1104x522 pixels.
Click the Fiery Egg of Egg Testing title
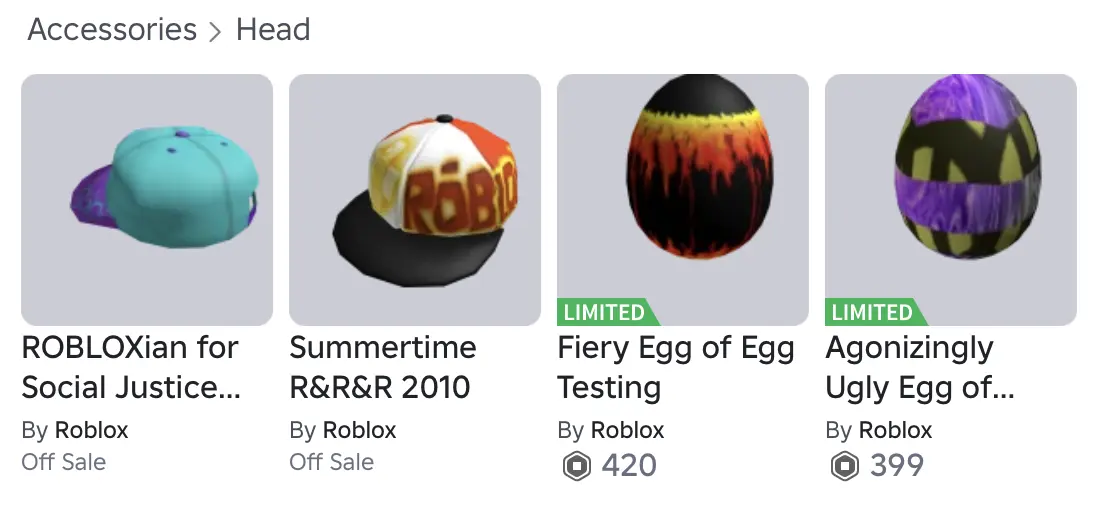pos(676,367)
